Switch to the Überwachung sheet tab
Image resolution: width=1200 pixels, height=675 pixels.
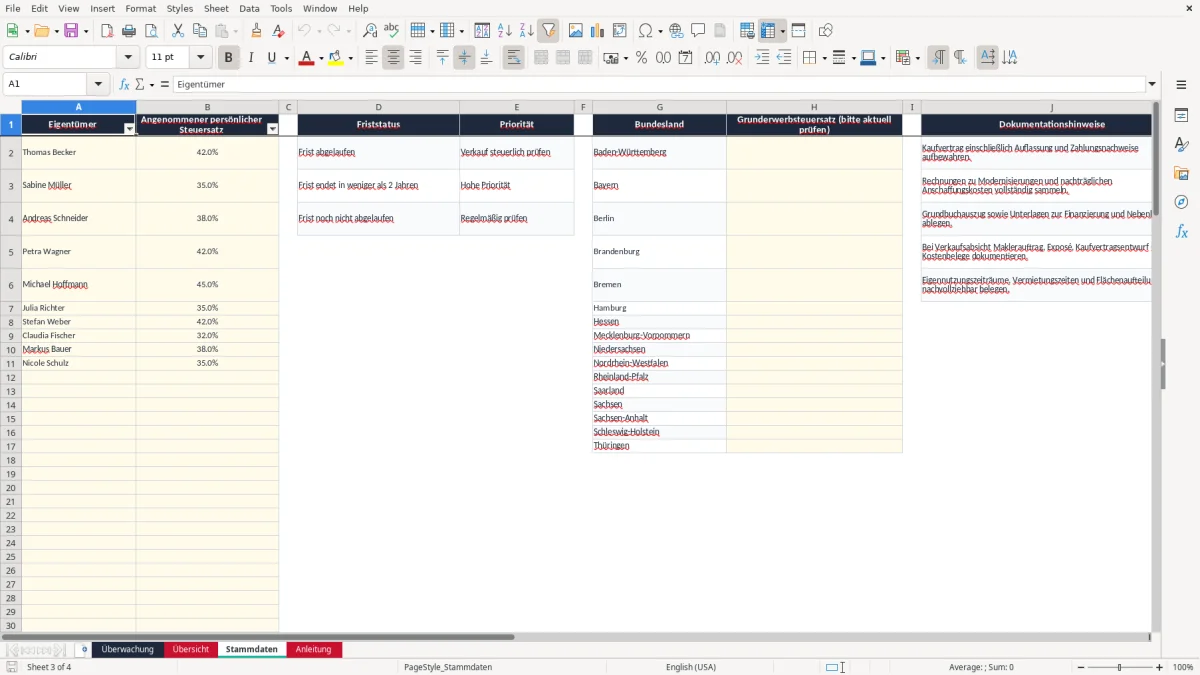pyautogui.click(x=128, y=650)
